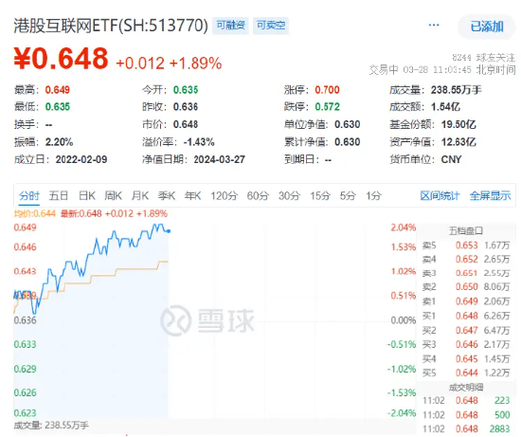Choose the 15分 interval tab
The height and width of the screenshot is (437, 521).
click(x=320, y=196)
